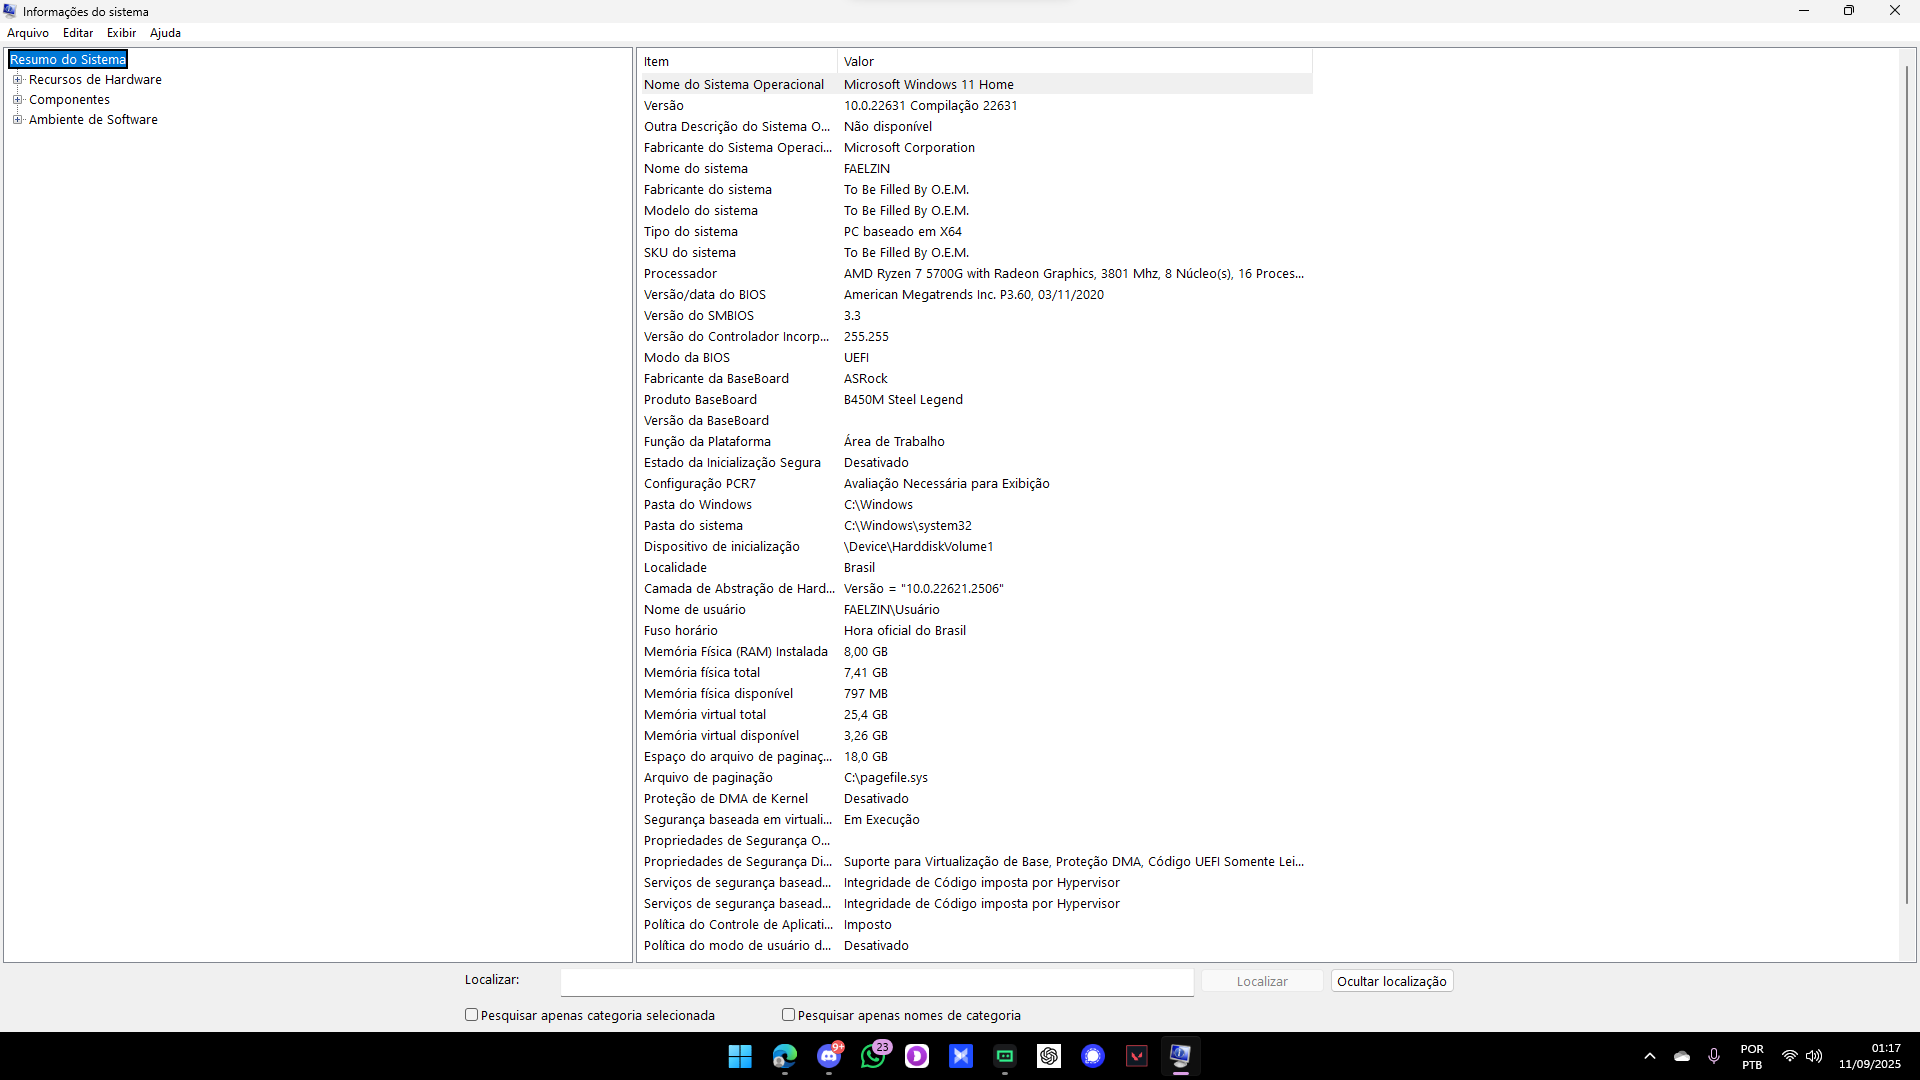Click the vertical scrollbar of the details list

click(1907, 480)
